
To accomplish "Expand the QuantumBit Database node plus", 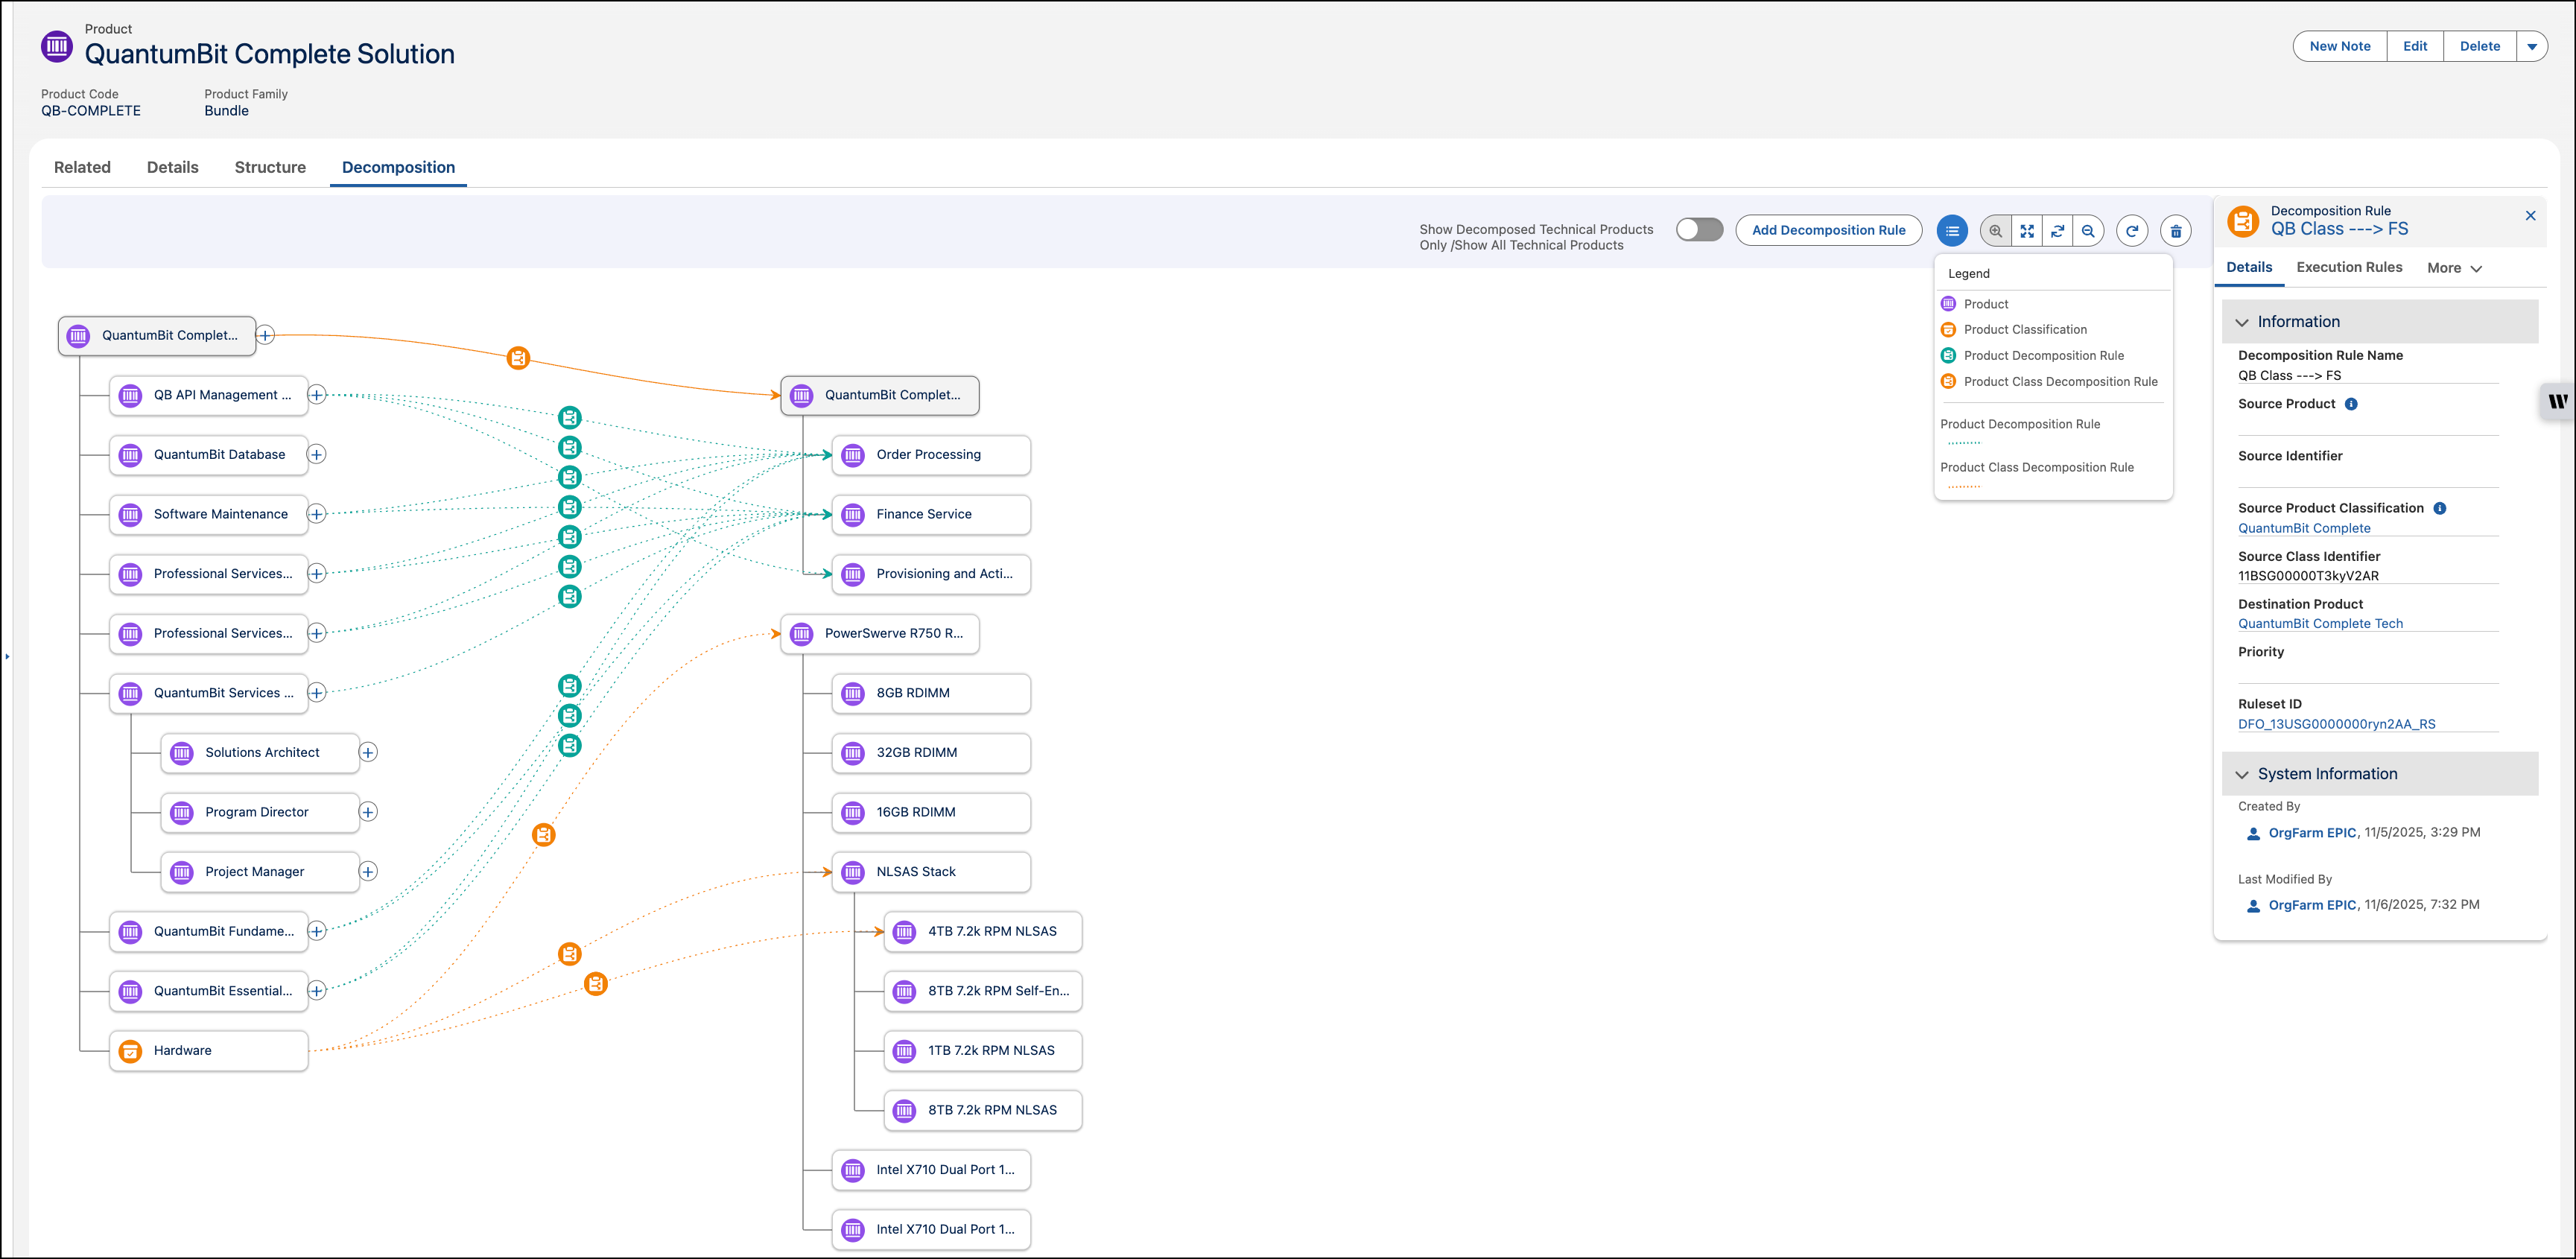I will click(x=317, y=455).
